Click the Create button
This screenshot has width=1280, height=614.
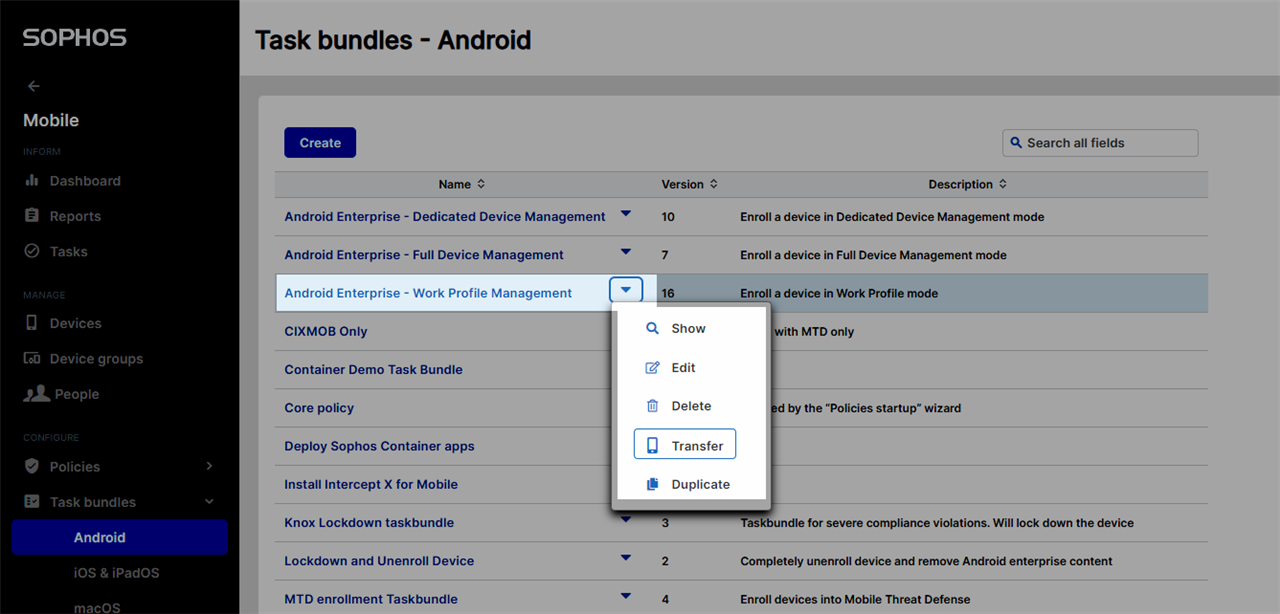tap(320, 143)
